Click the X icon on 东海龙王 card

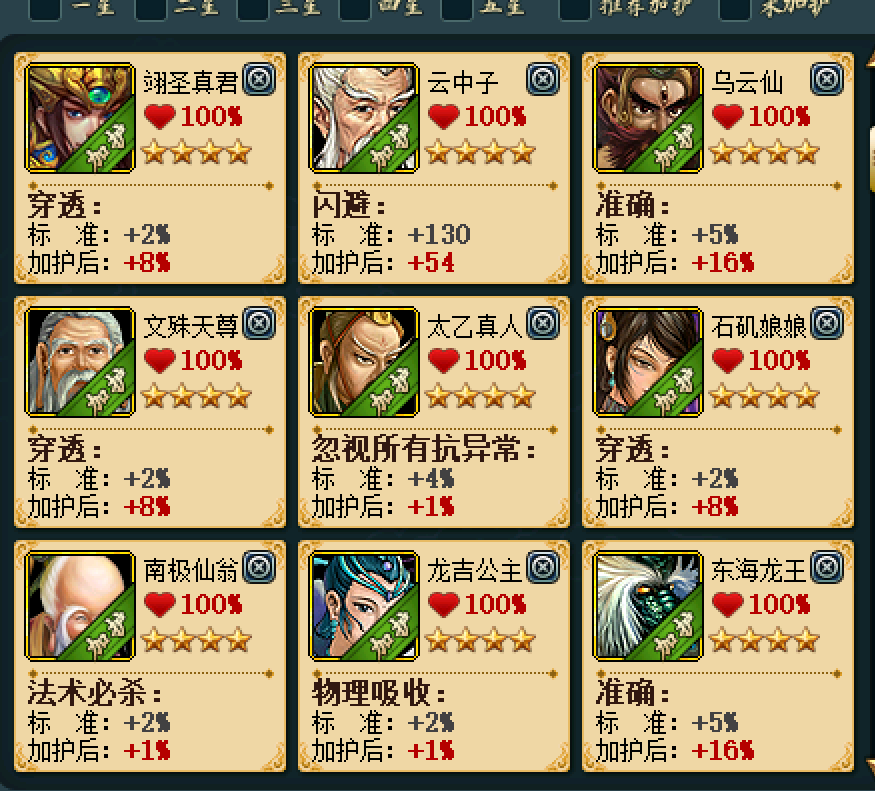827,567
